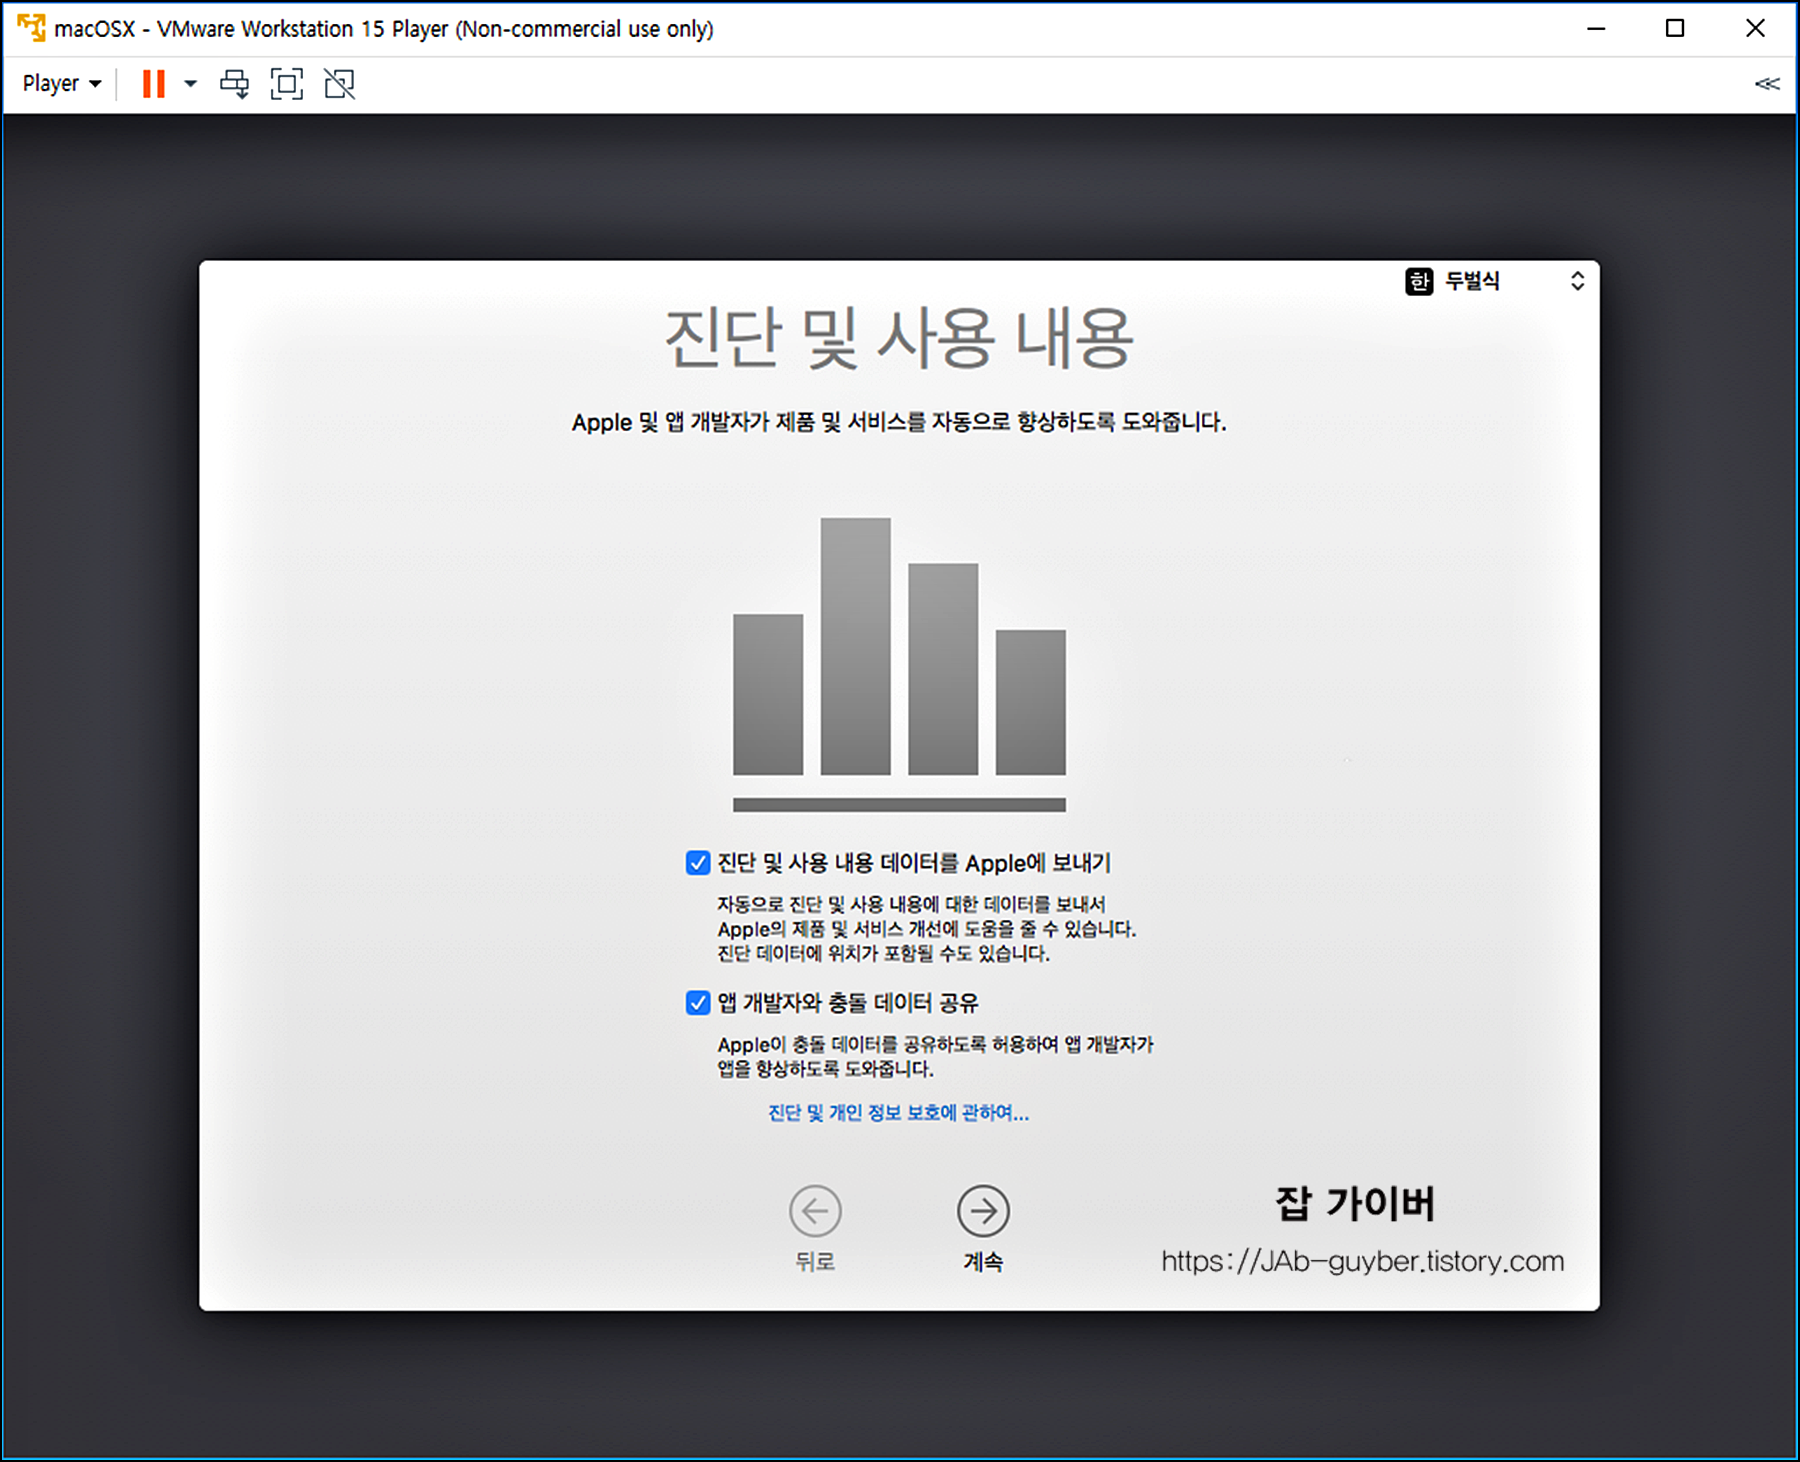
Task: Toggle Unity mode icon
Action: coord(340,84)
